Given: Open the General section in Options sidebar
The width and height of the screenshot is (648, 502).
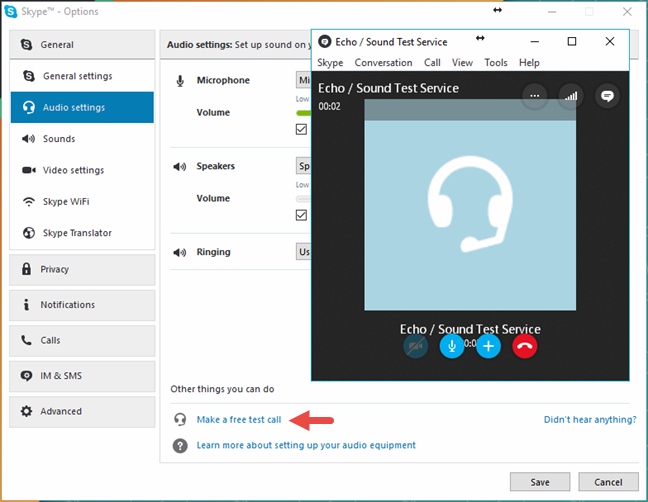Looking at the screenshot, I should (x=82, y=44).
